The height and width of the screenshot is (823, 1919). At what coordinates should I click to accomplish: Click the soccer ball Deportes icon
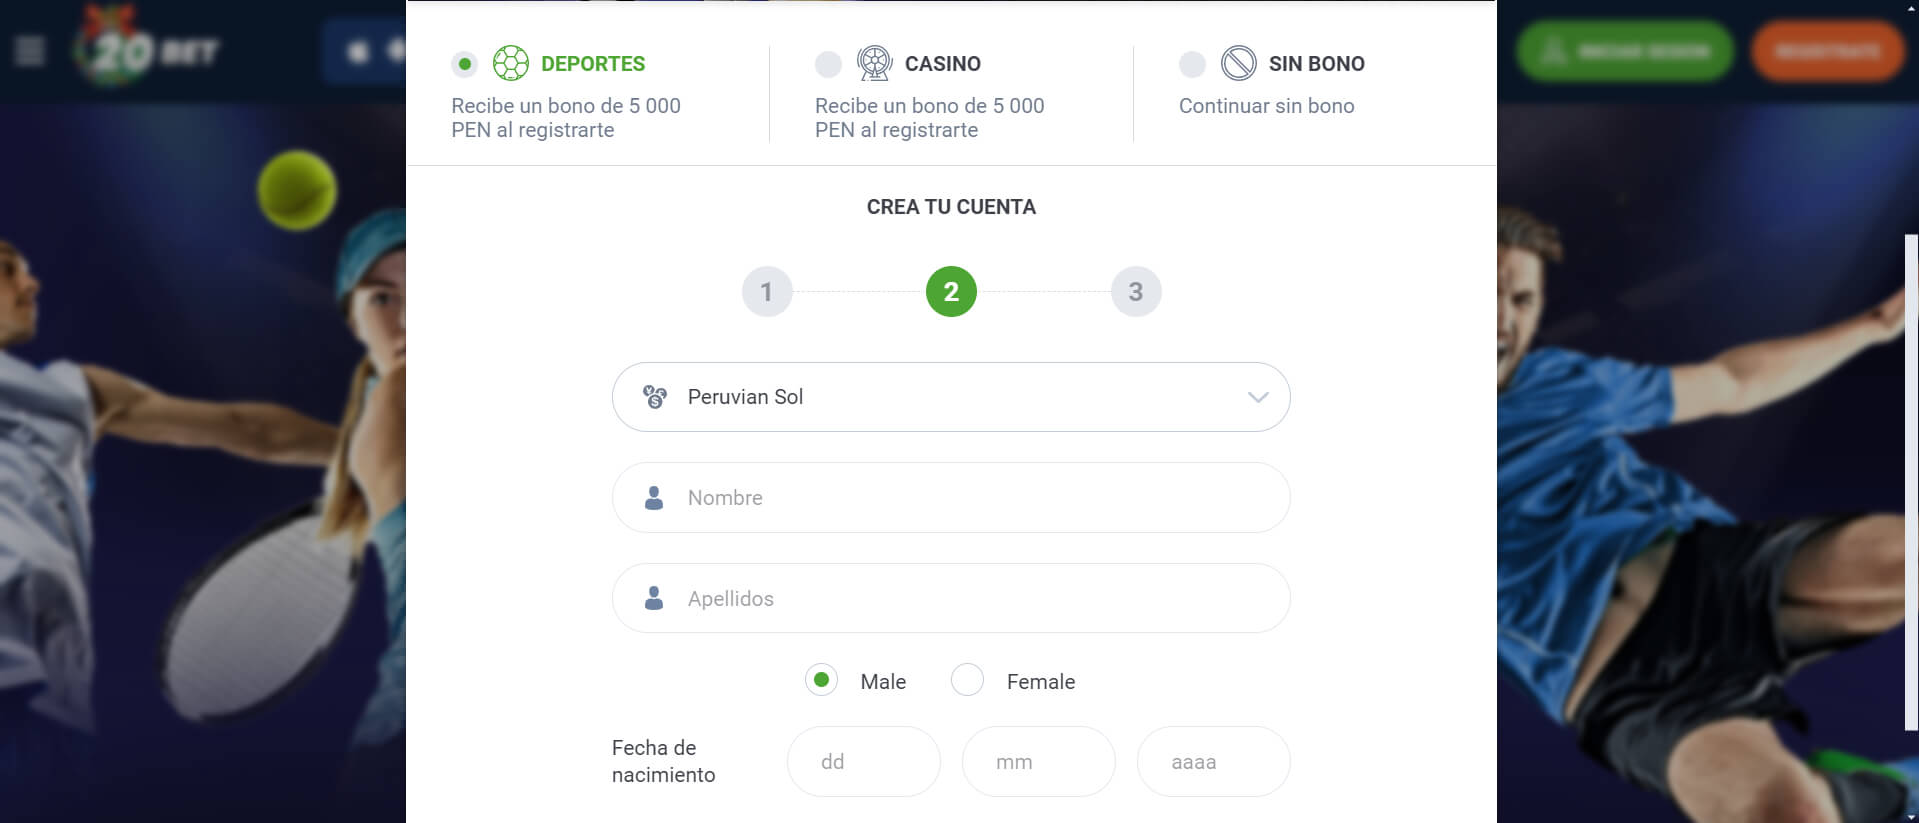point(510,63)
